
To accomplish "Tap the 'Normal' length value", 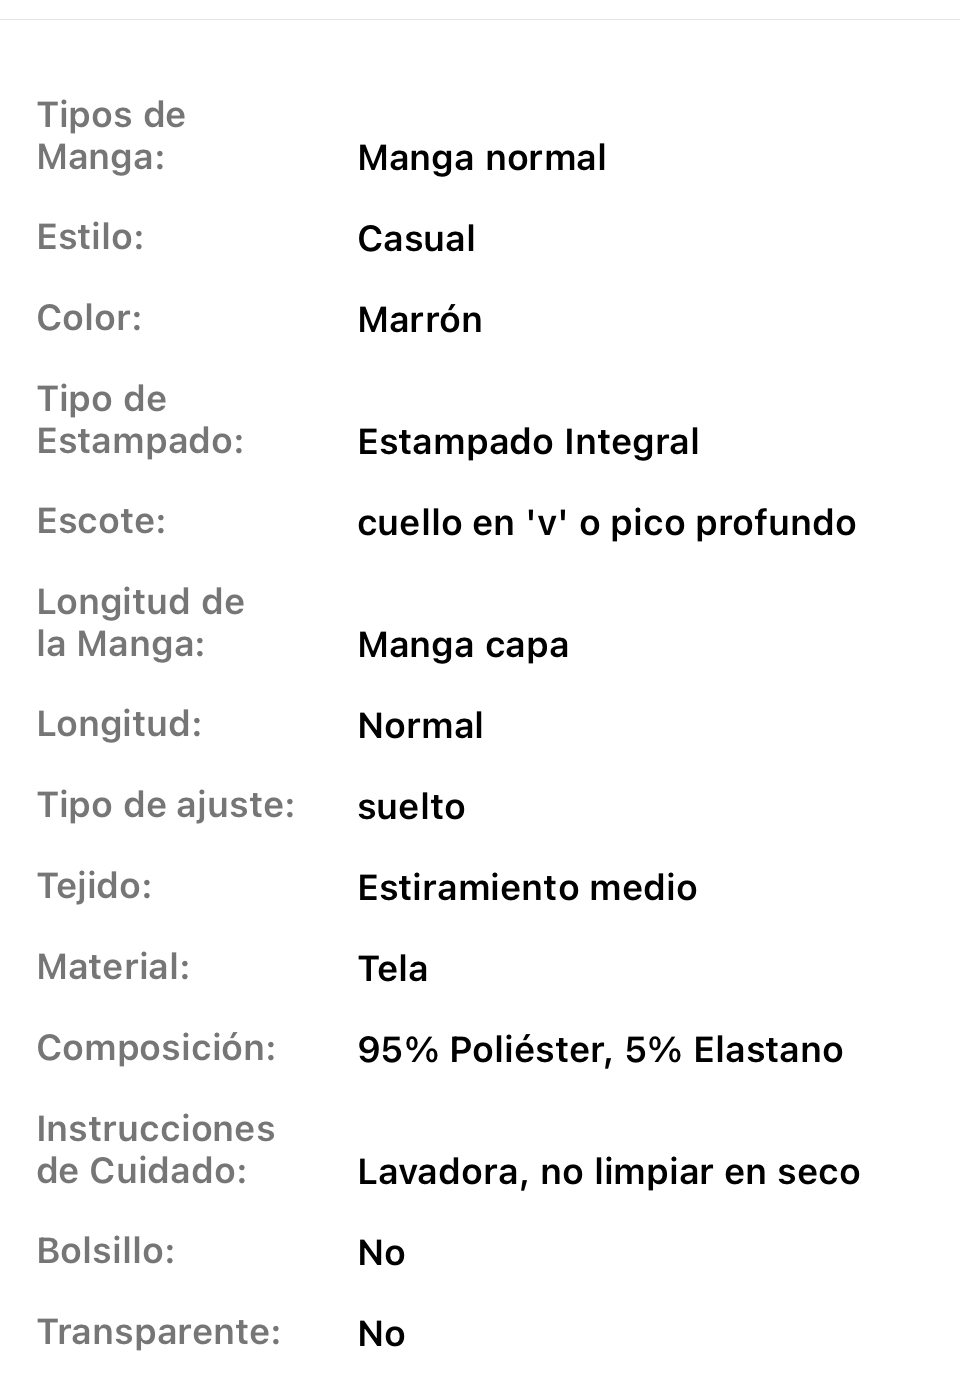I will pyautogui.click(x=420, y=726).
